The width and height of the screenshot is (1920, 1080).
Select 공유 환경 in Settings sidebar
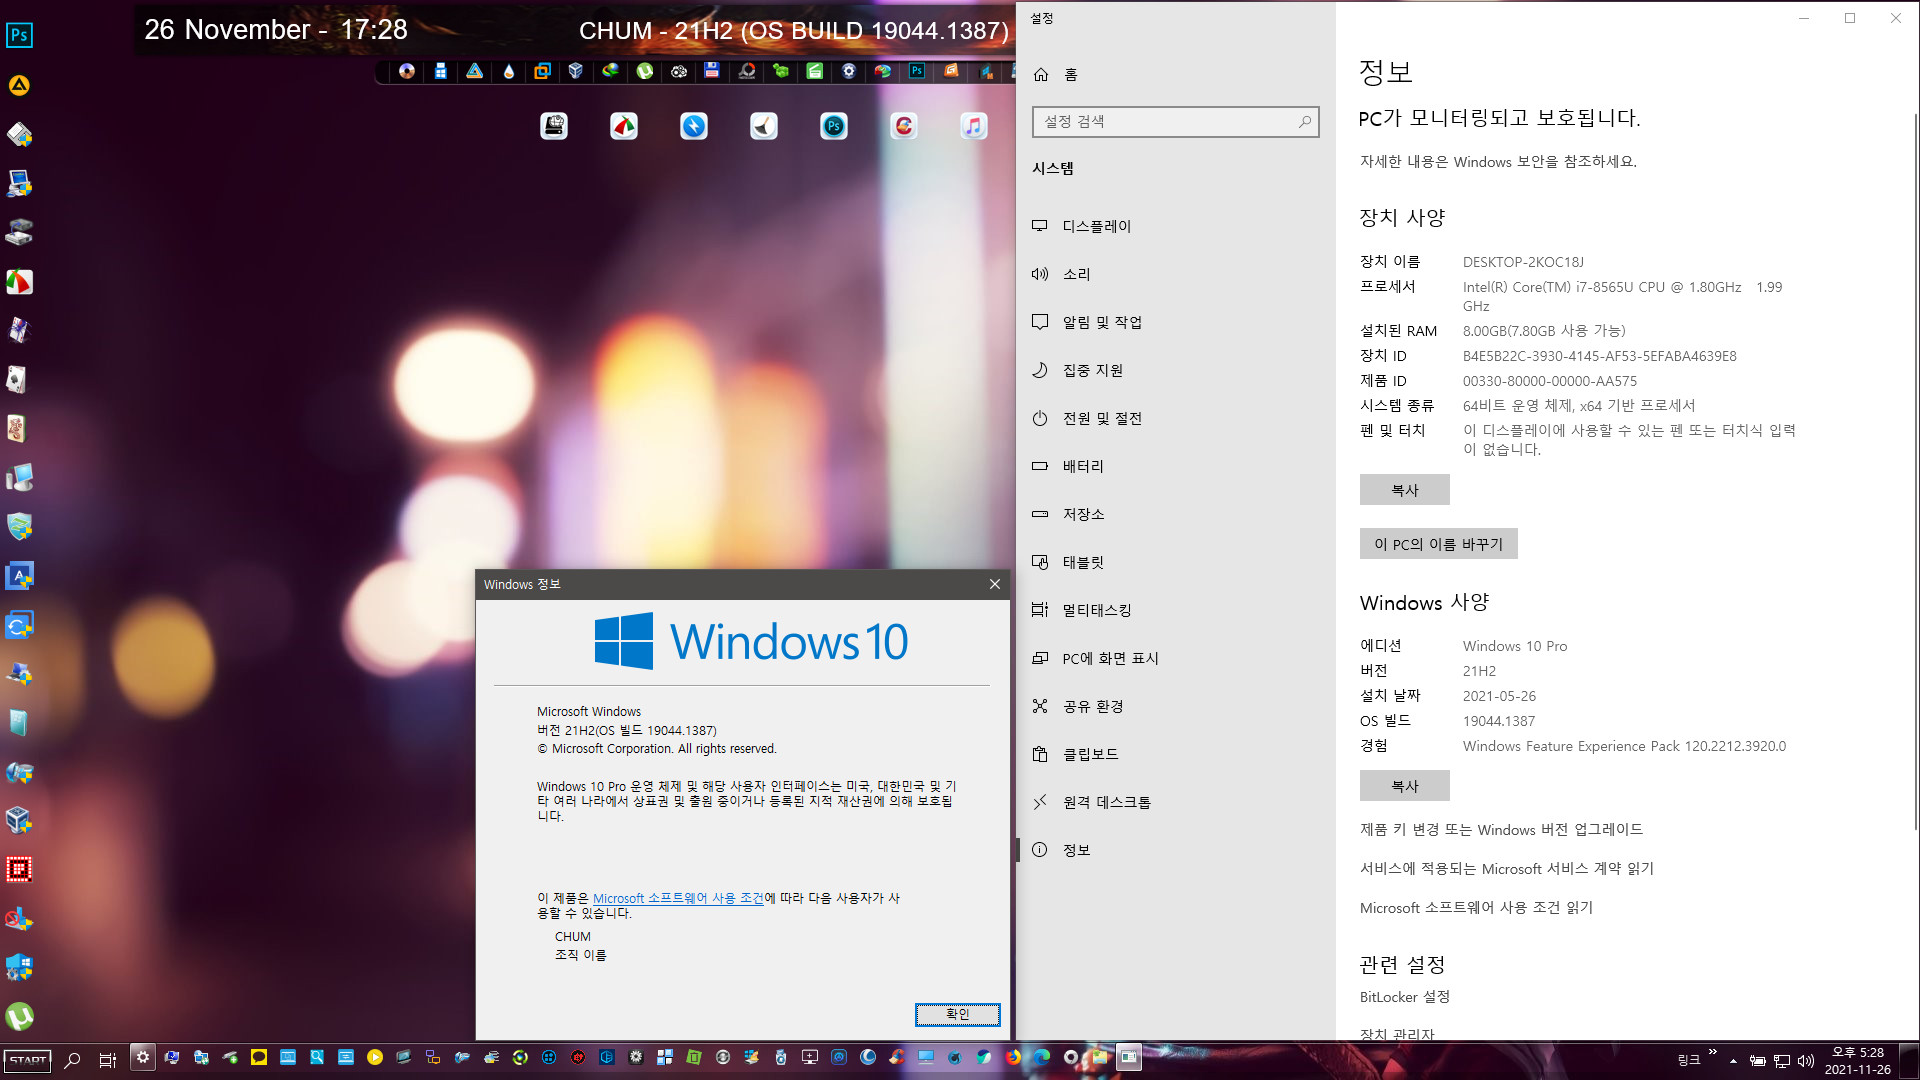[x=1176, y=706]
